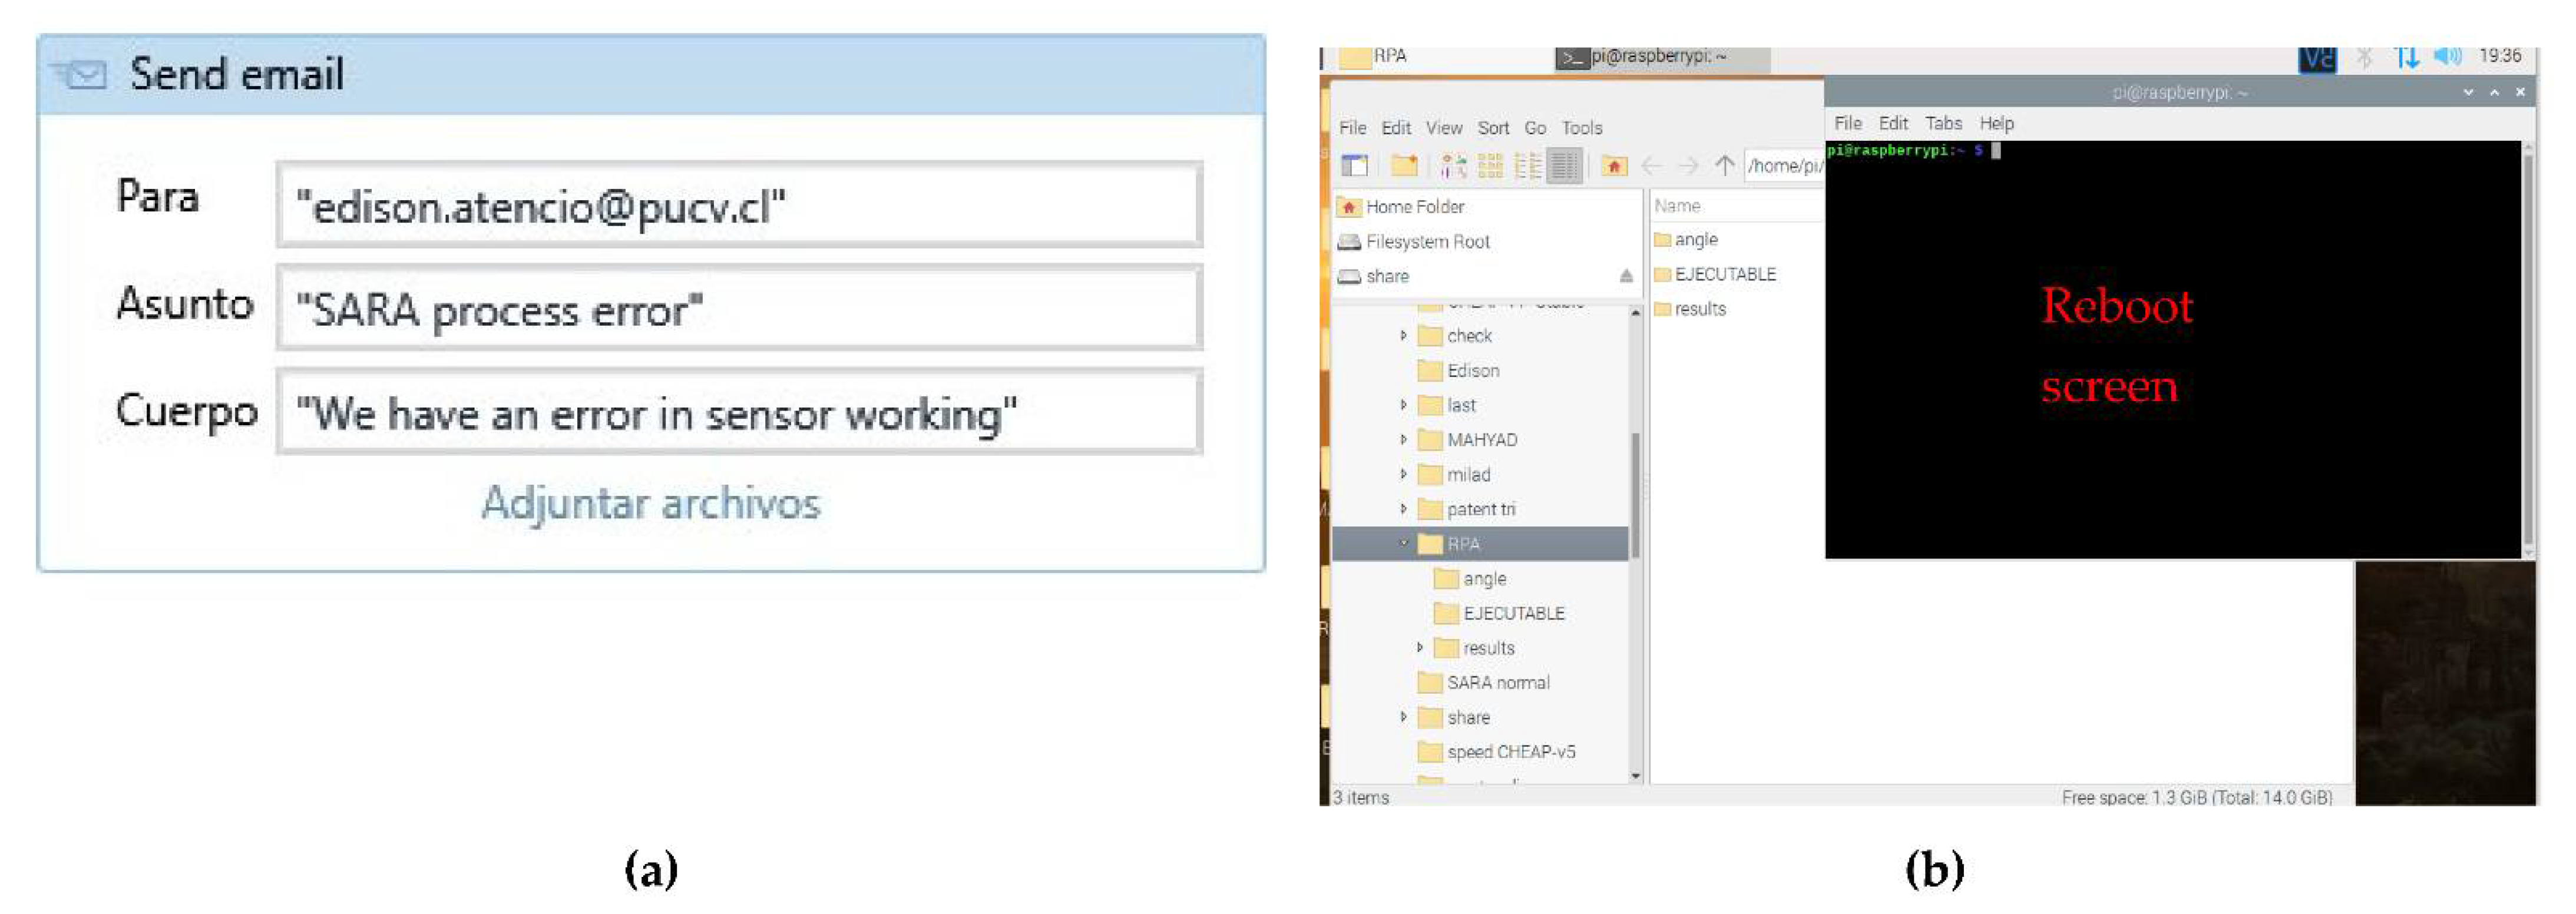Click the new folder toolbar icon

[x=1404, y=165]
